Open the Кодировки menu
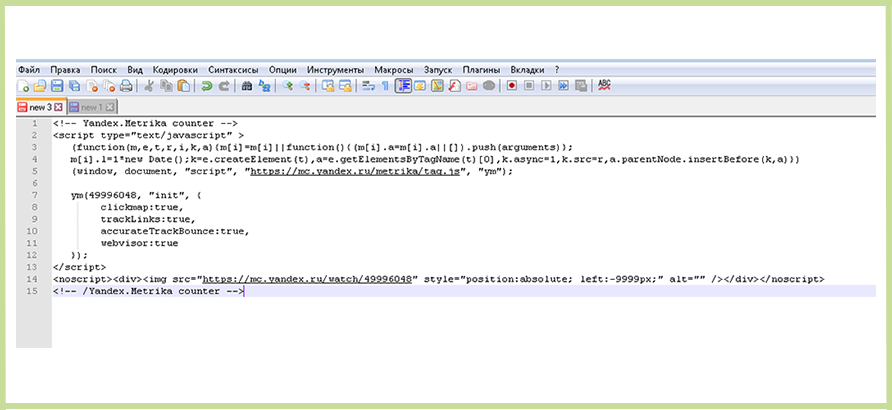 175,70
